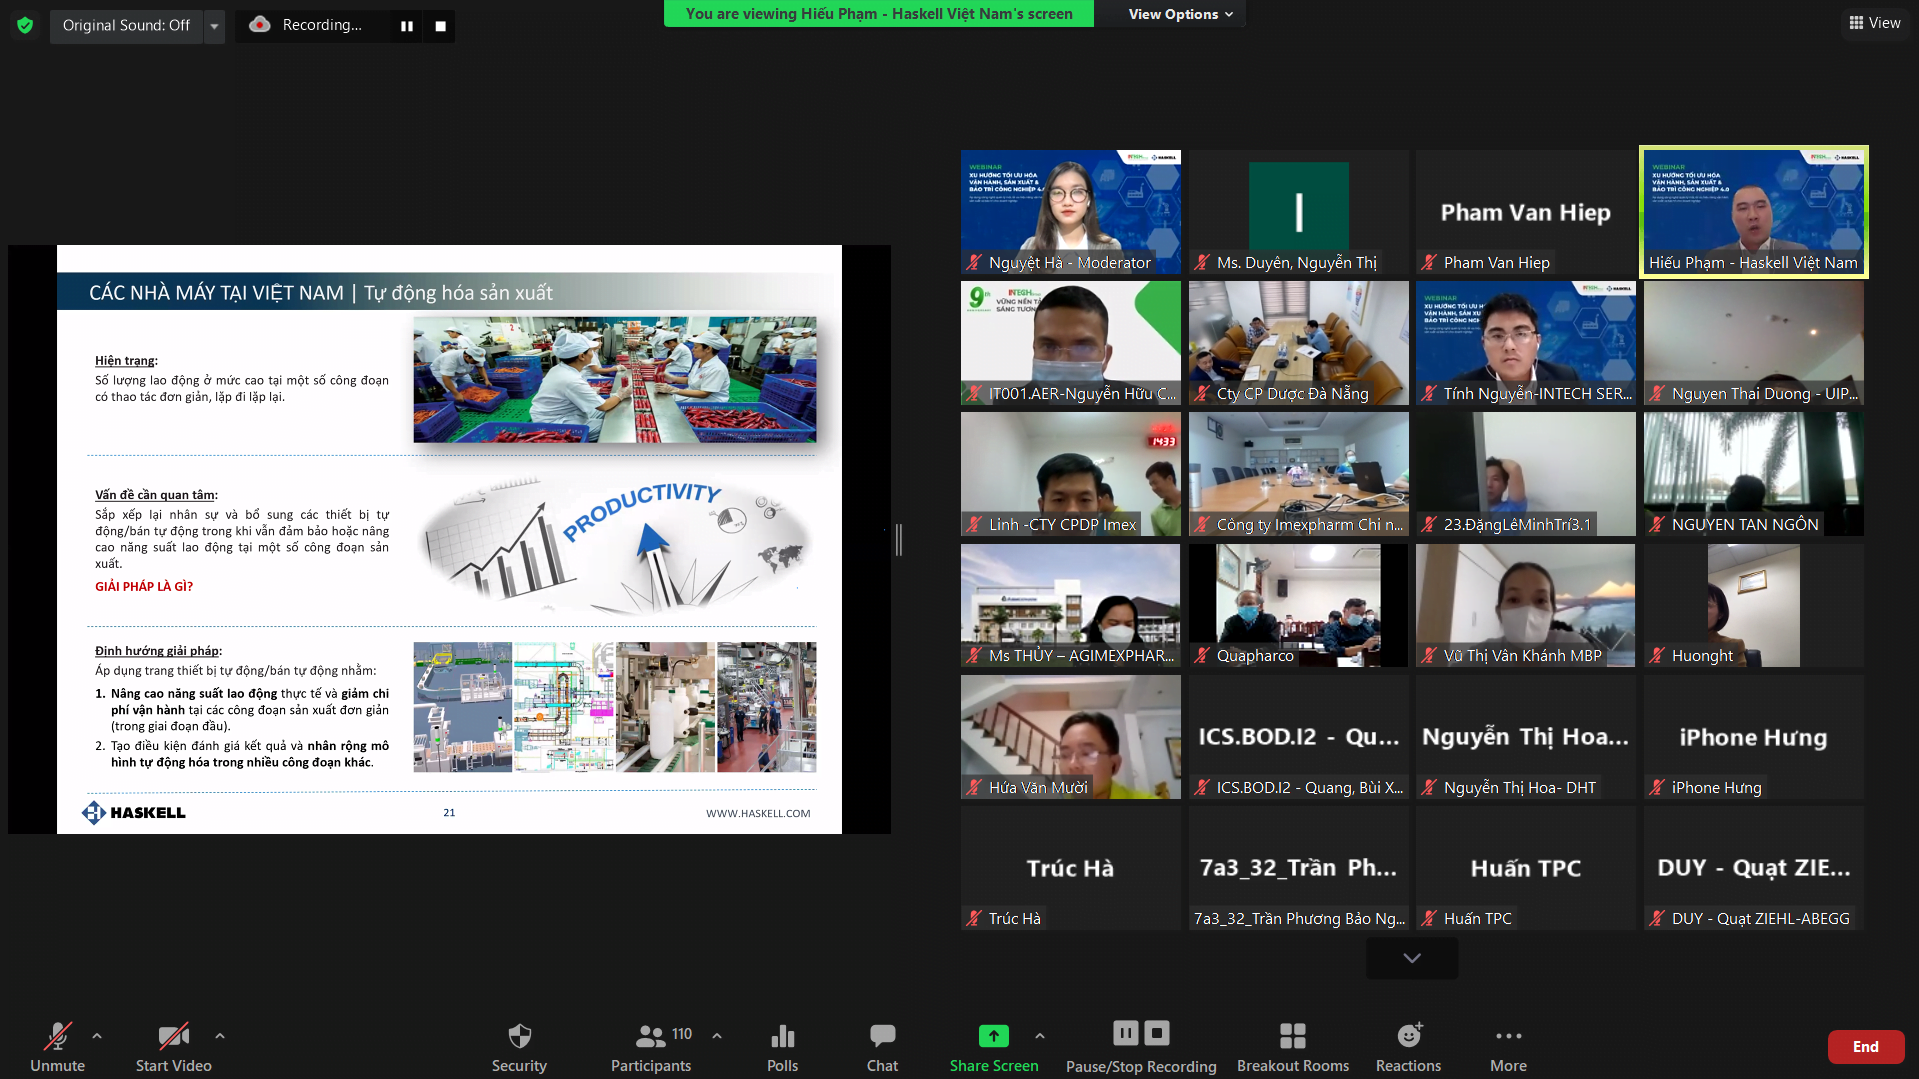Expand the caret next to Participants
1919x1079 pixels.
point(717,1036)
